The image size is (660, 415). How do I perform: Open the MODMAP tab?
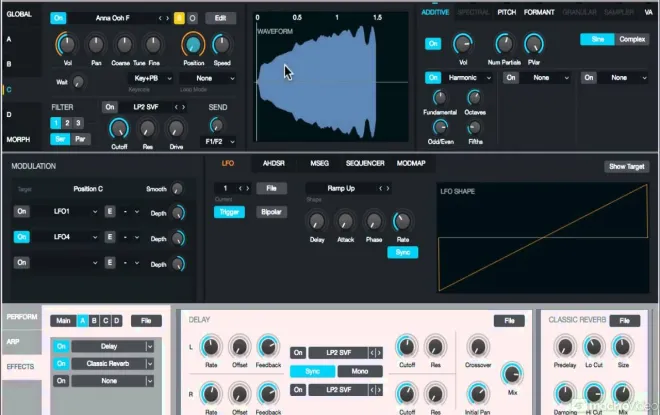[x=411, y=163]
